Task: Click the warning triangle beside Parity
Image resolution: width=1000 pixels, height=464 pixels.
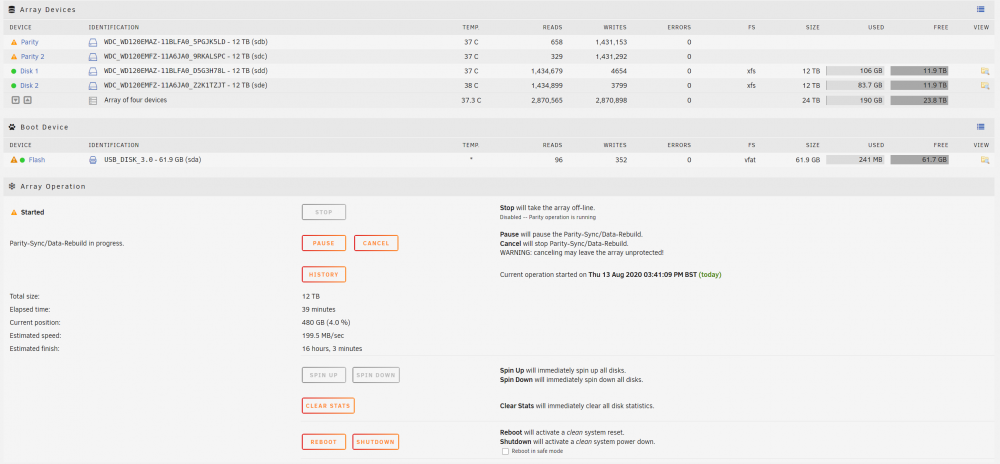Action: click(x=13, y=42)
